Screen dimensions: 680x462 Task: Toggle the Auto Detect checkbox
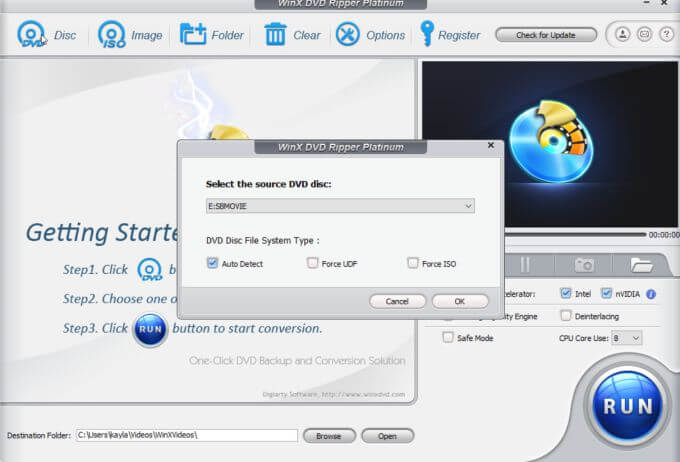point(212,263)
